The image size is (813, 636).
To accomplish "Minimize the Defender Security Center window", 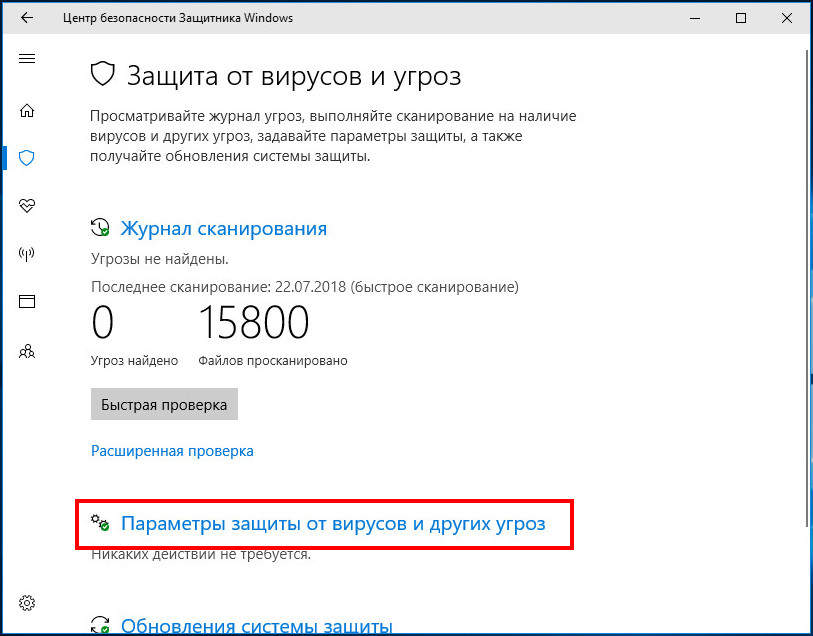I will click(x=695, y=18).
